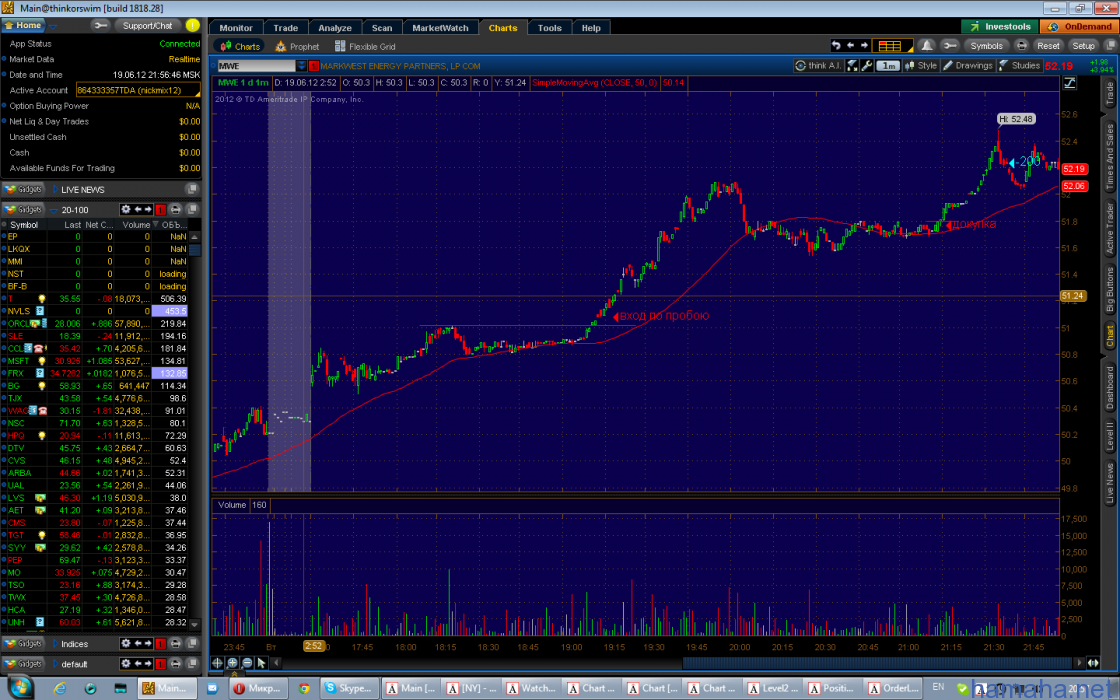The width and height of the screenshot is (1120, 700).
Task: Select the pointer cursor tool below chart
Action: pyautogui.click(x=261, y=663)
